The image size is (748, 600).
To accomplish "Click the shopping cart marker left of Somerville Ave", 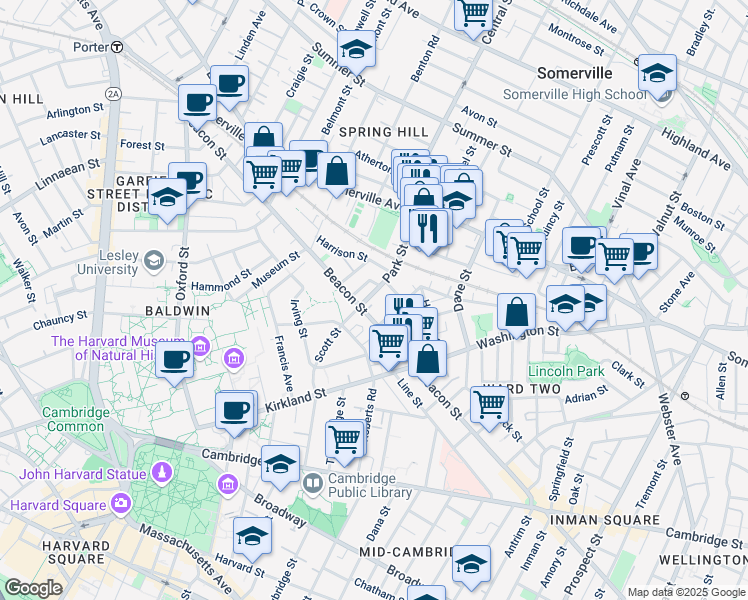I will click(262, 176).
